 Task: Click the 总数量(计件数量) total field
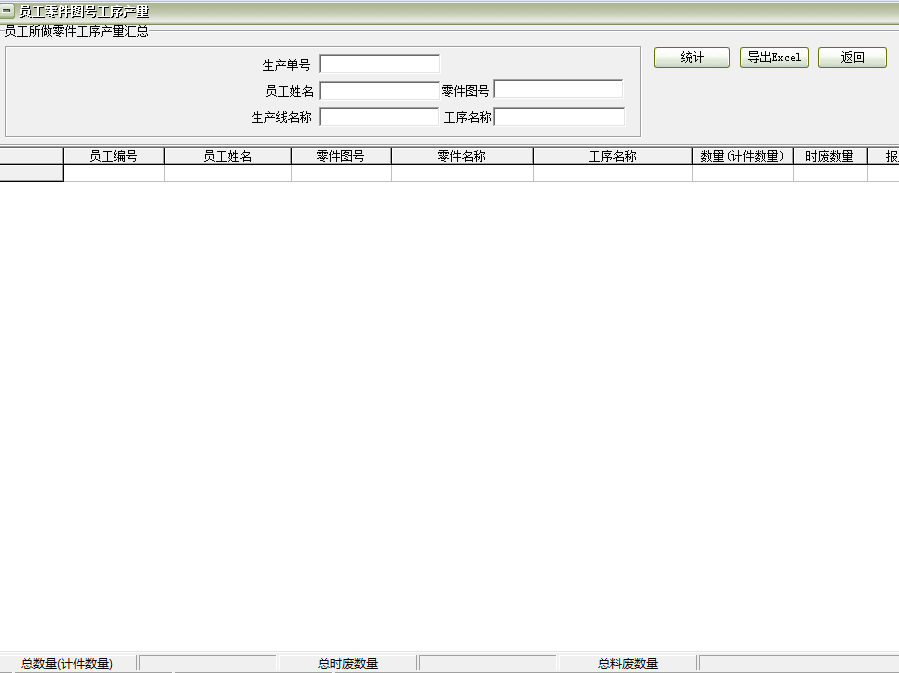coord(207,661)
